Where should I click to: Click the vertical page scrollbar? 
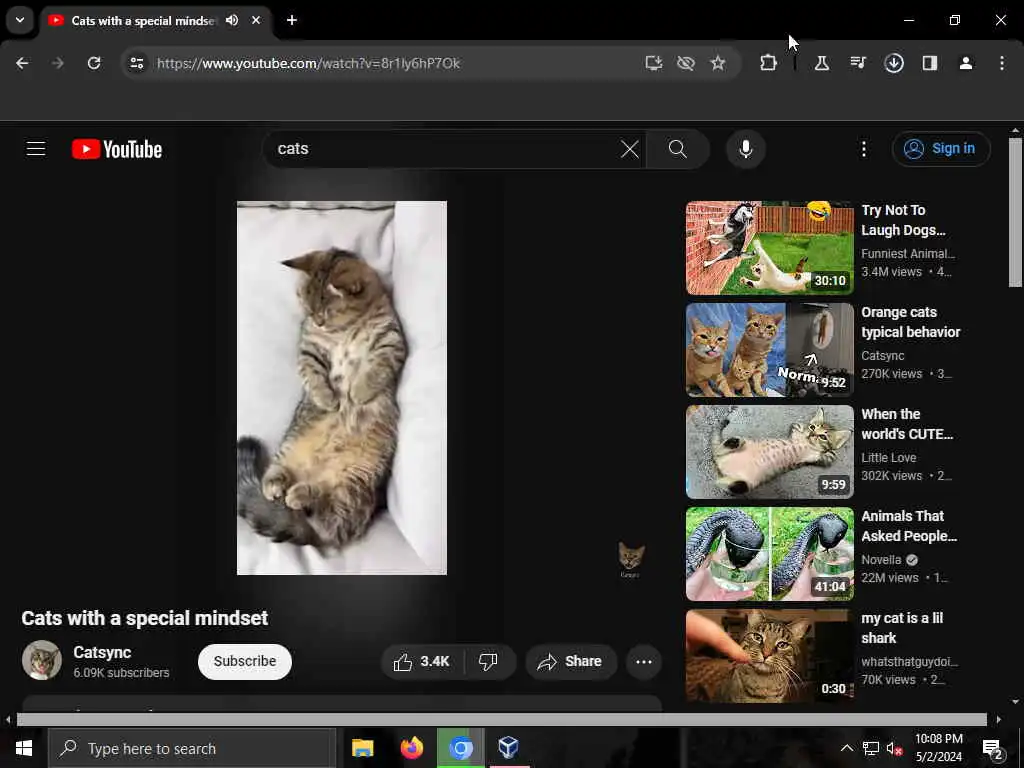tap(1014, 212)
